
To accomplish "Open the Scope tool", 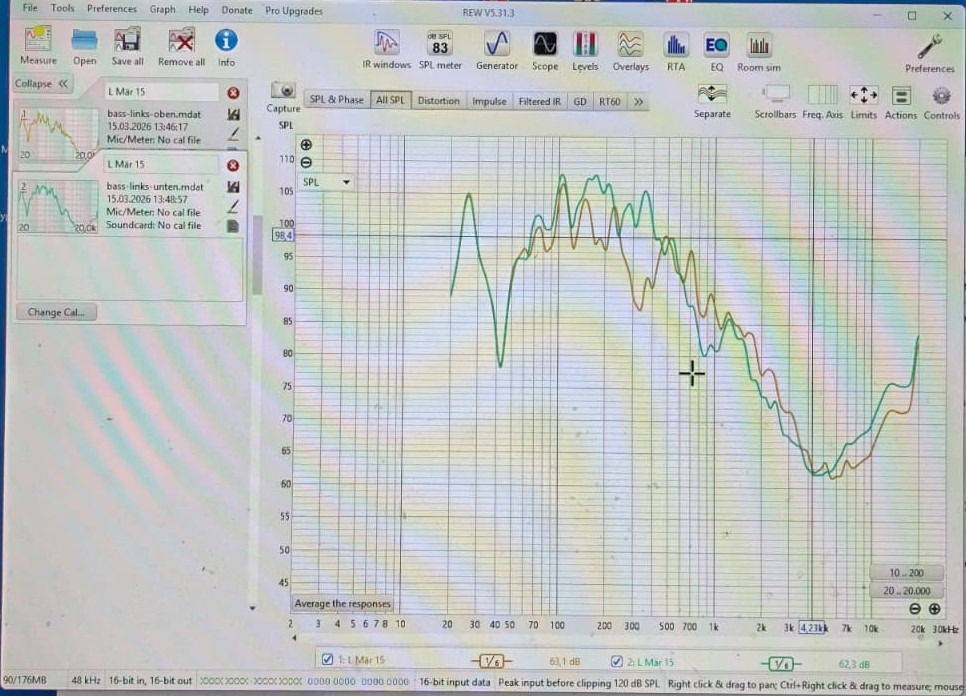I will pos(545,51).
